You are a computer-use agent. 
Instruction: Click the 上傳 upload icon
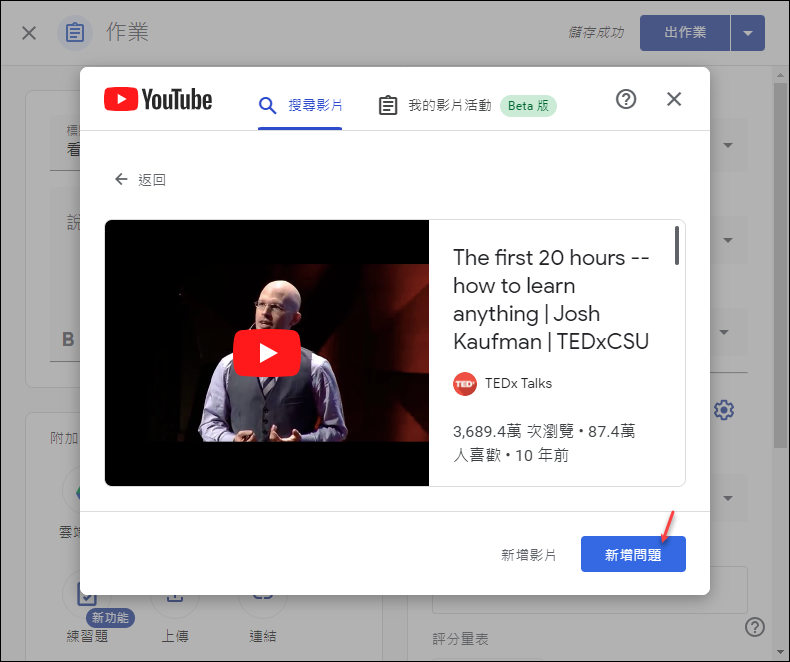[x=175, y=597]
